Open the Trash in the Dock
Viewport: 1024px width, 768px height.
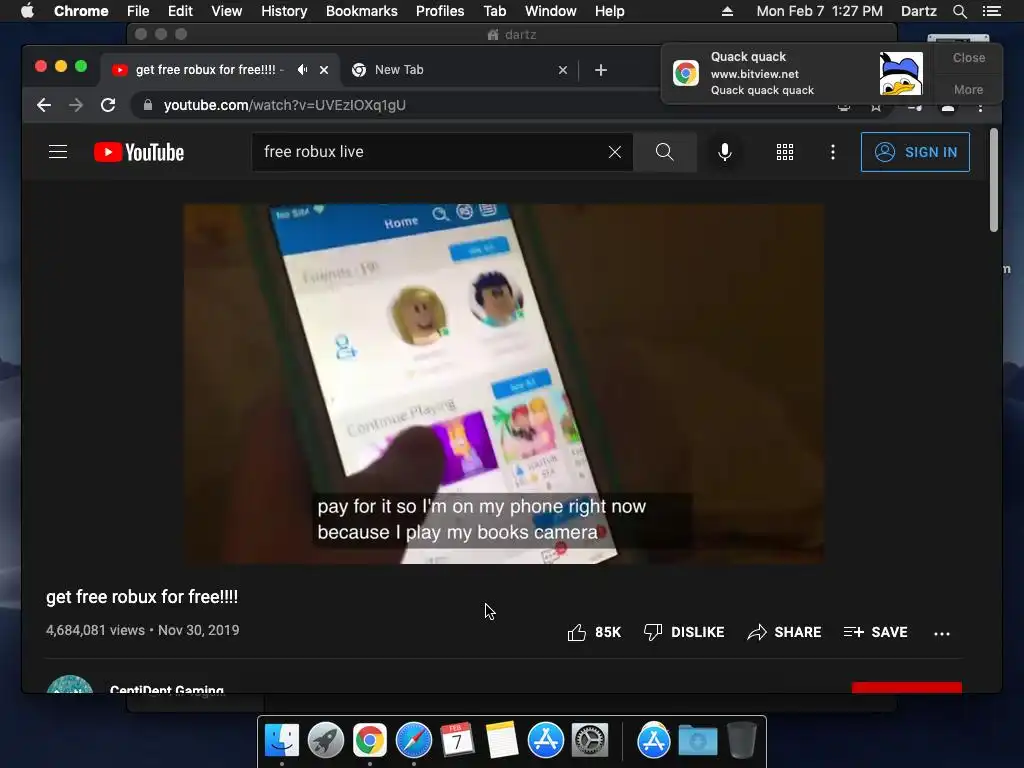(x=741, y=741)
